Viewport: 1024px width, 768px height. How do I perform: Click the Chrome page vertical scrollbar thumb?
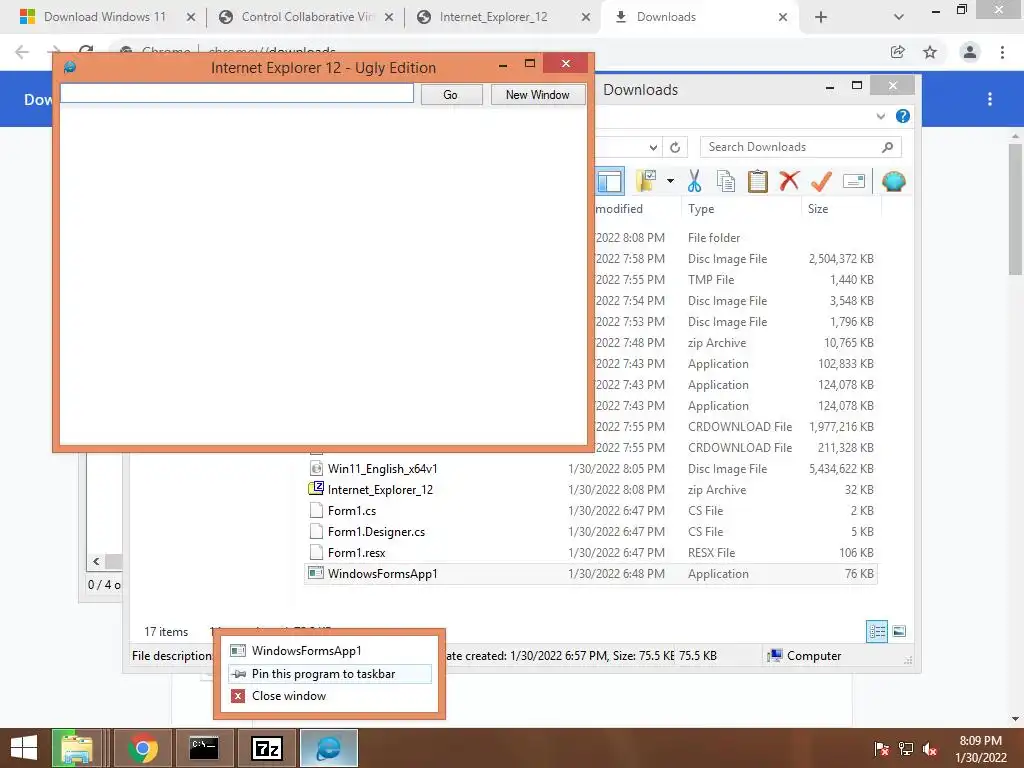click(1015, 209)
